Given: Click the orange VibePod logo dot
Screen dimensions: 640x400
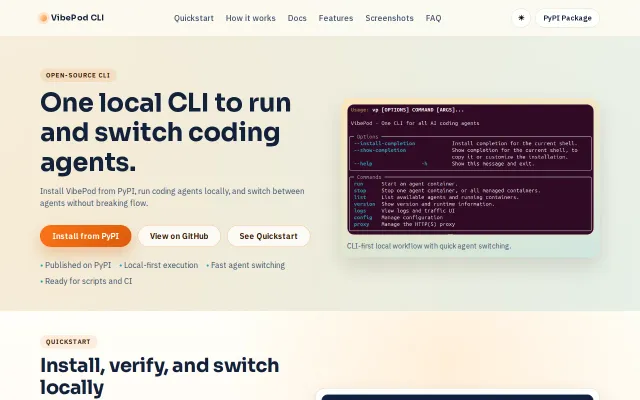Looking at the screenshot, I should pos(43,18).
